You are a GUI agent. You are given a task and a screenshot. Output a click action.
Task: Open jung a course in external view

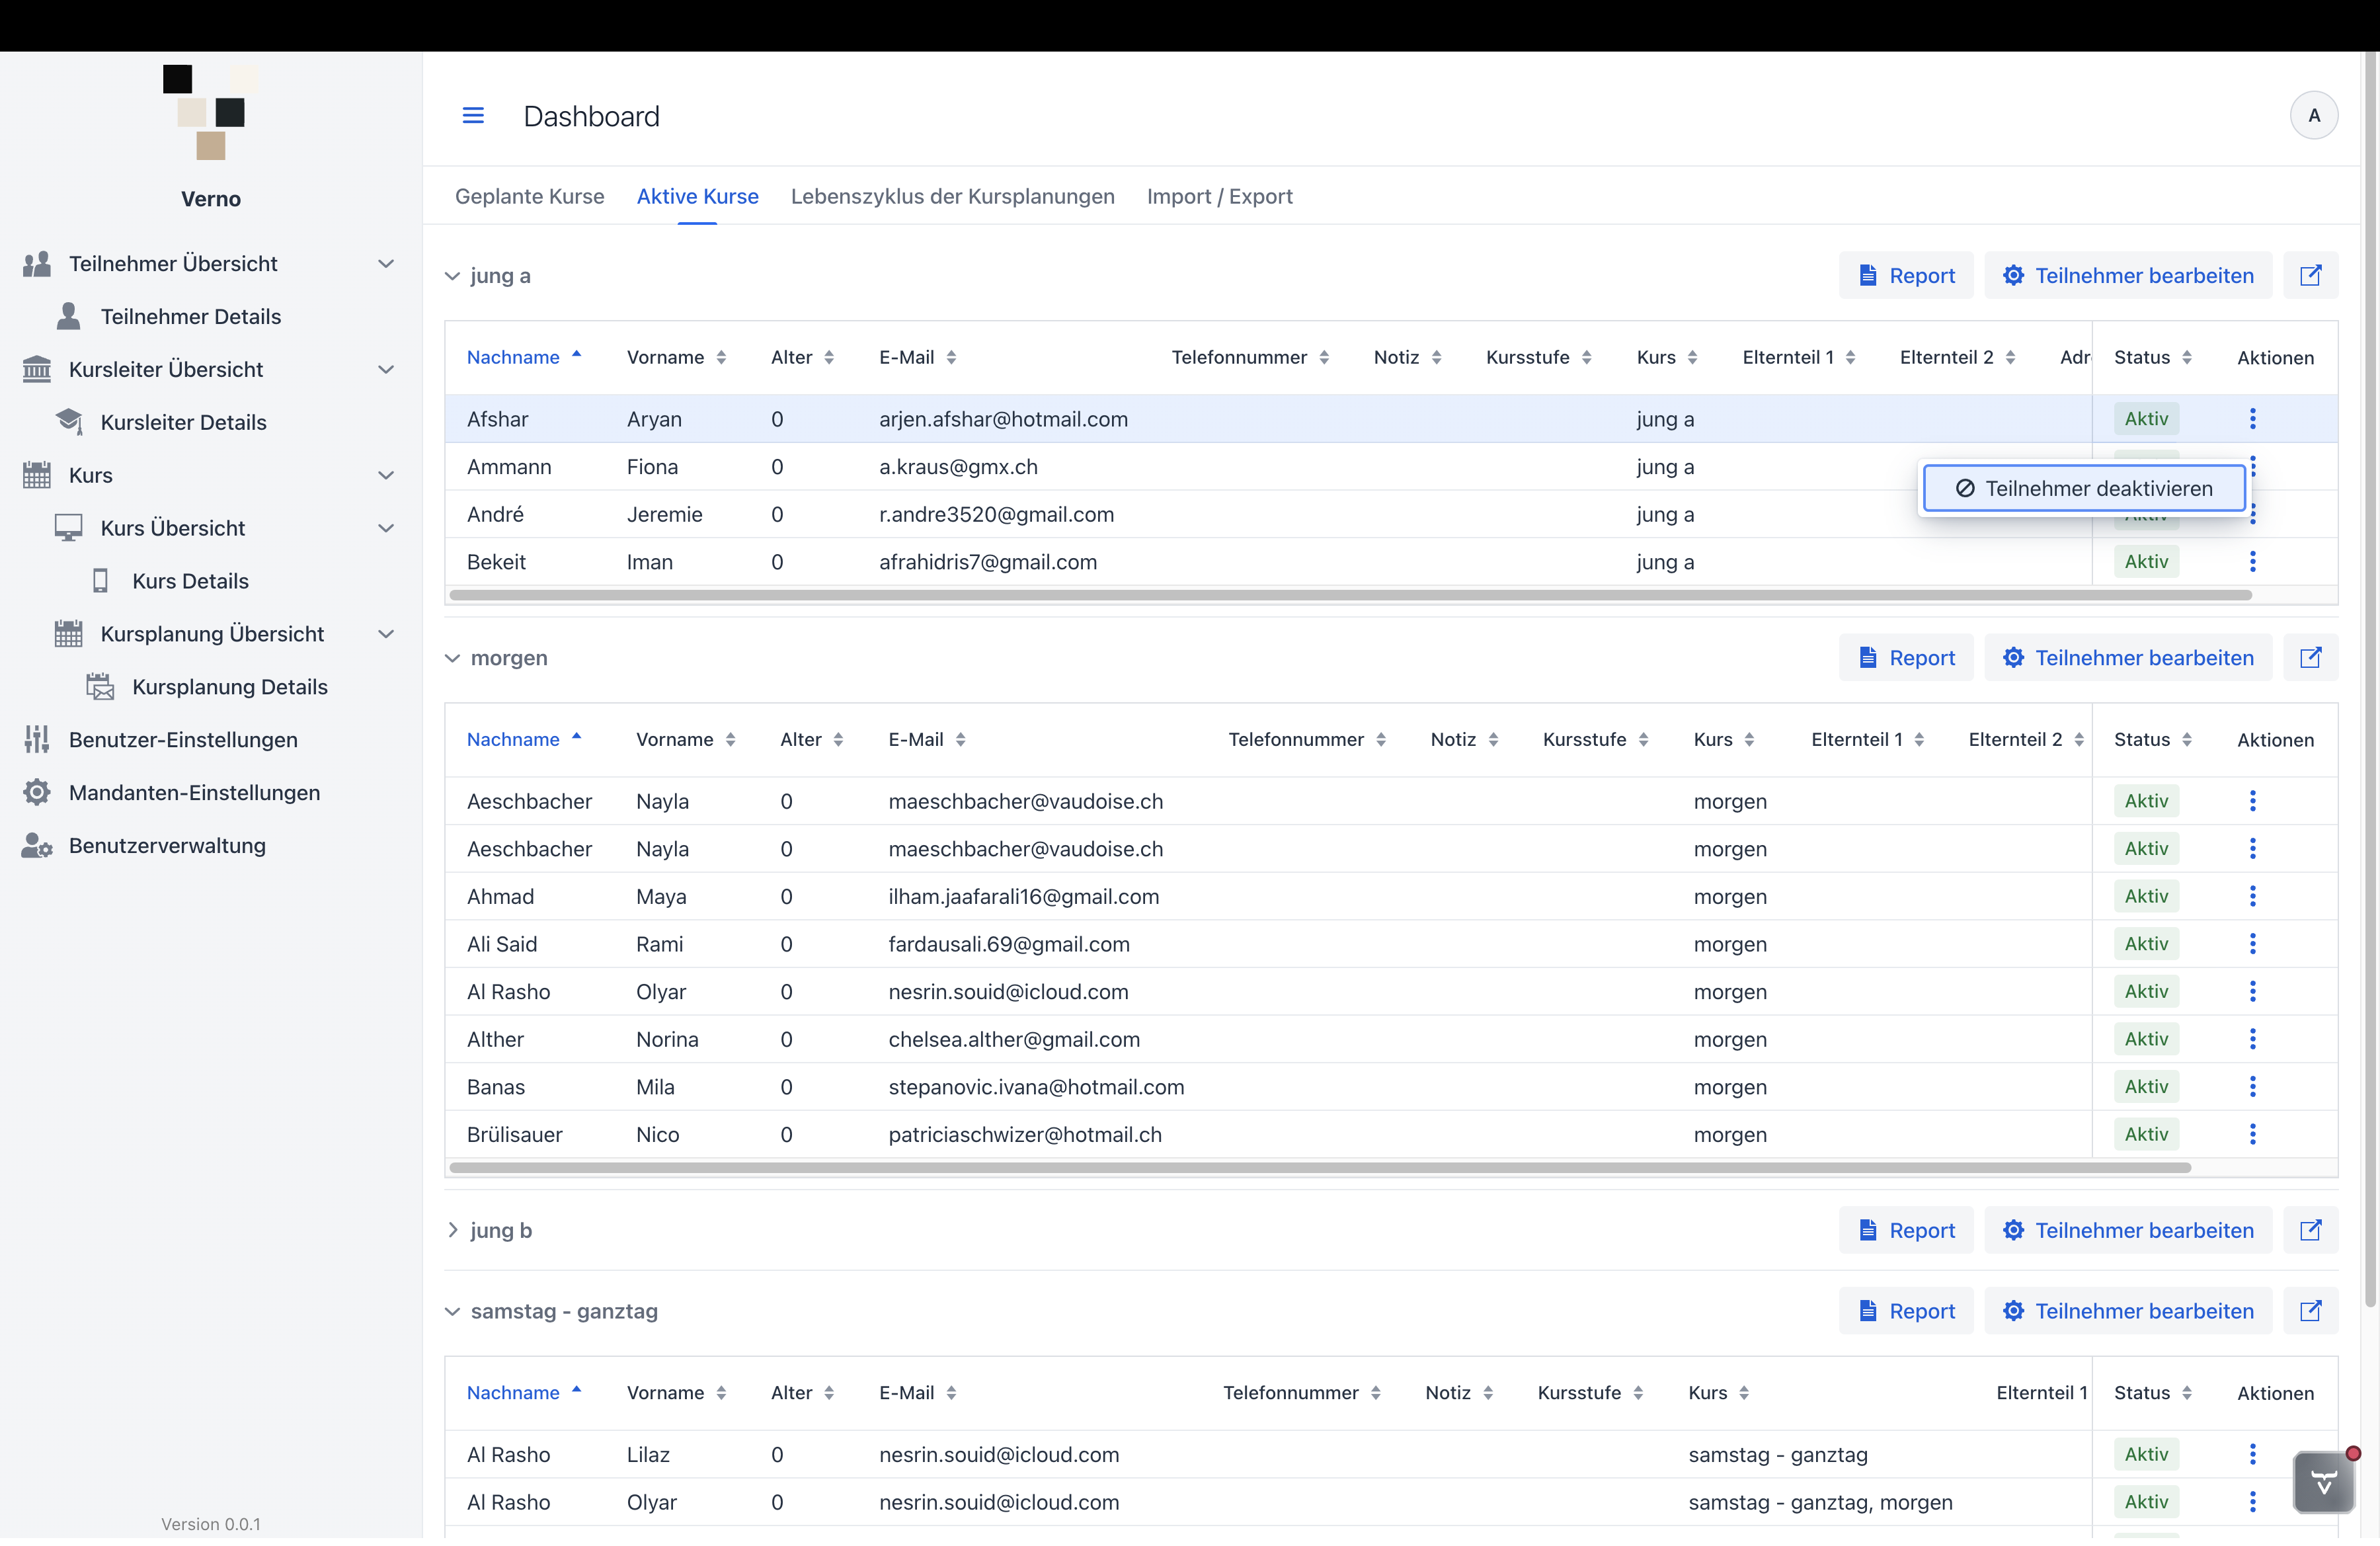click(2310, 275)
